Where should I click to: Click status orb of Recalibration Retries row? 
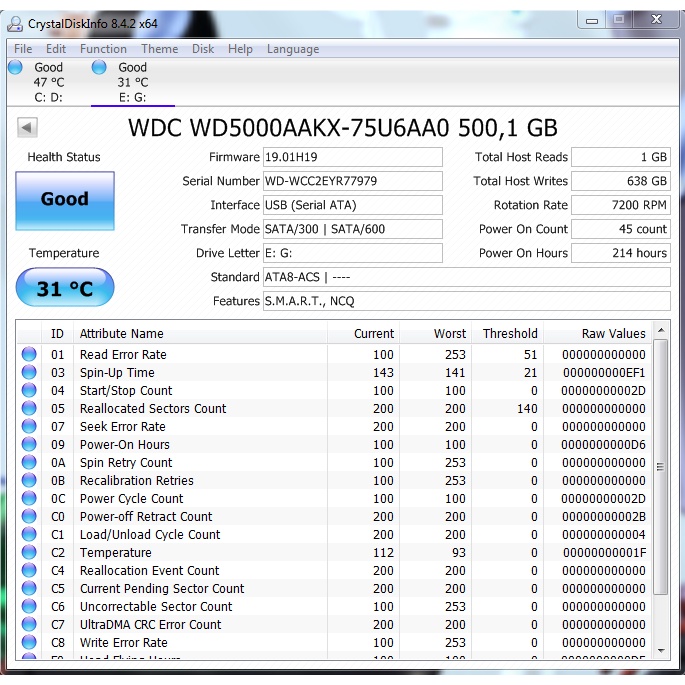29,480
